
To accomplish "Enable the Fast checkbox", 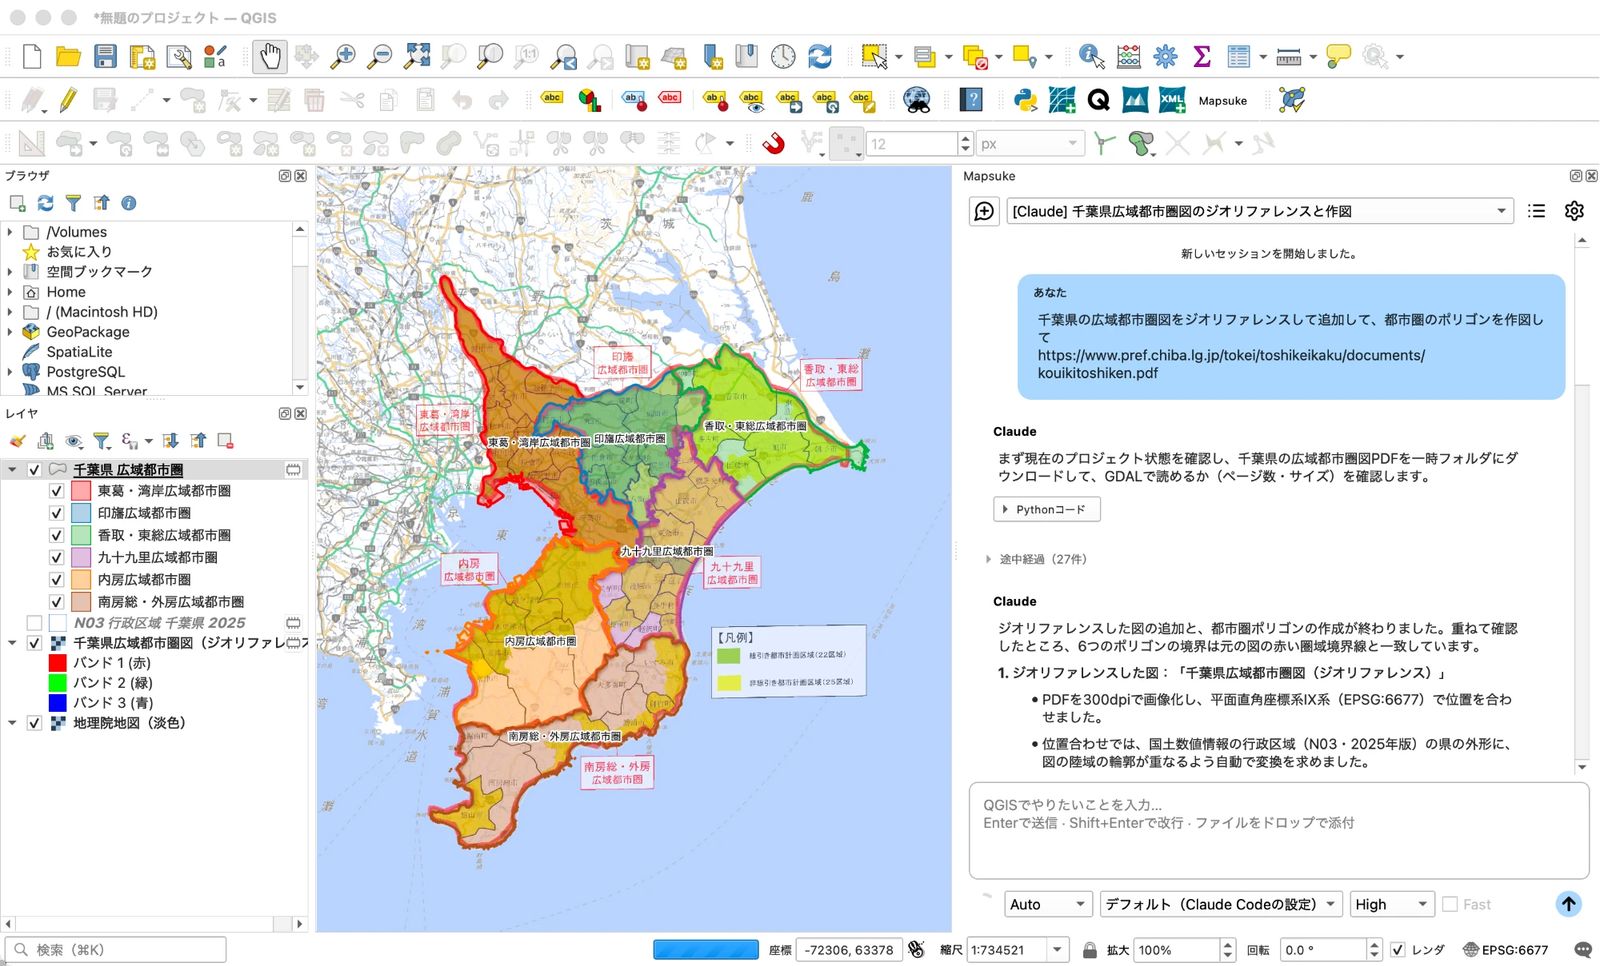I will pyautogui.click(x=1450, y=904).
